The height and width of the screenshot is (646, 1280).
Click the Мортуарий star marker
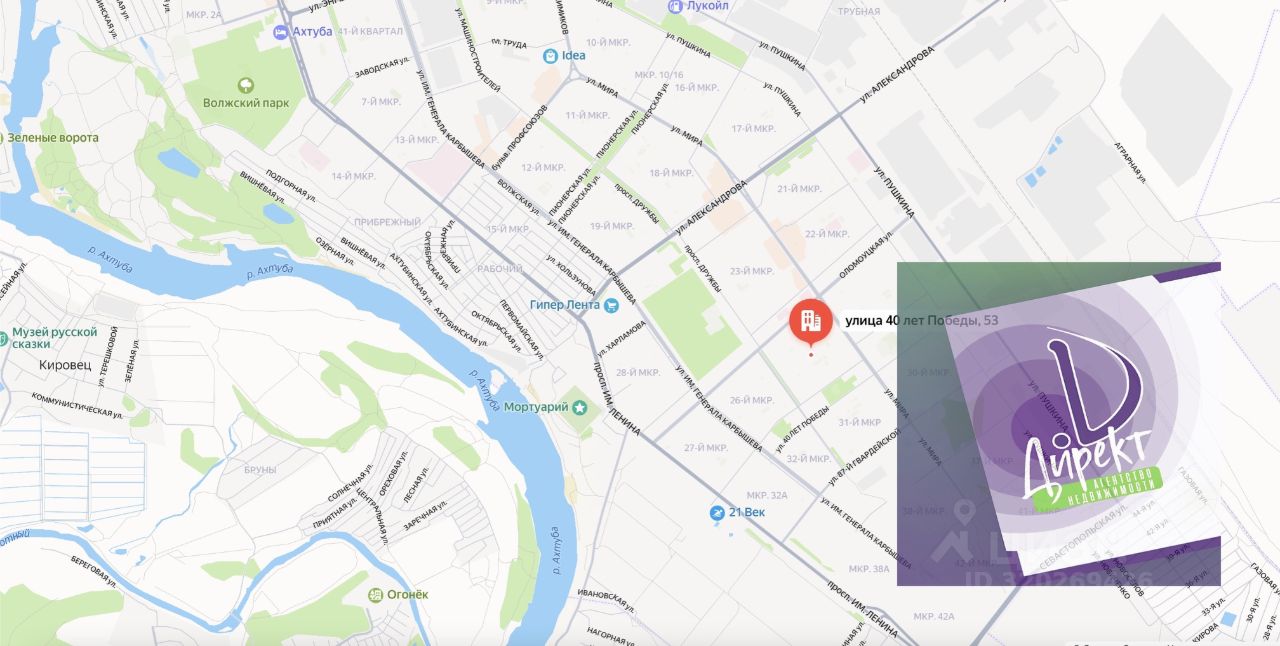click(579, 407)
